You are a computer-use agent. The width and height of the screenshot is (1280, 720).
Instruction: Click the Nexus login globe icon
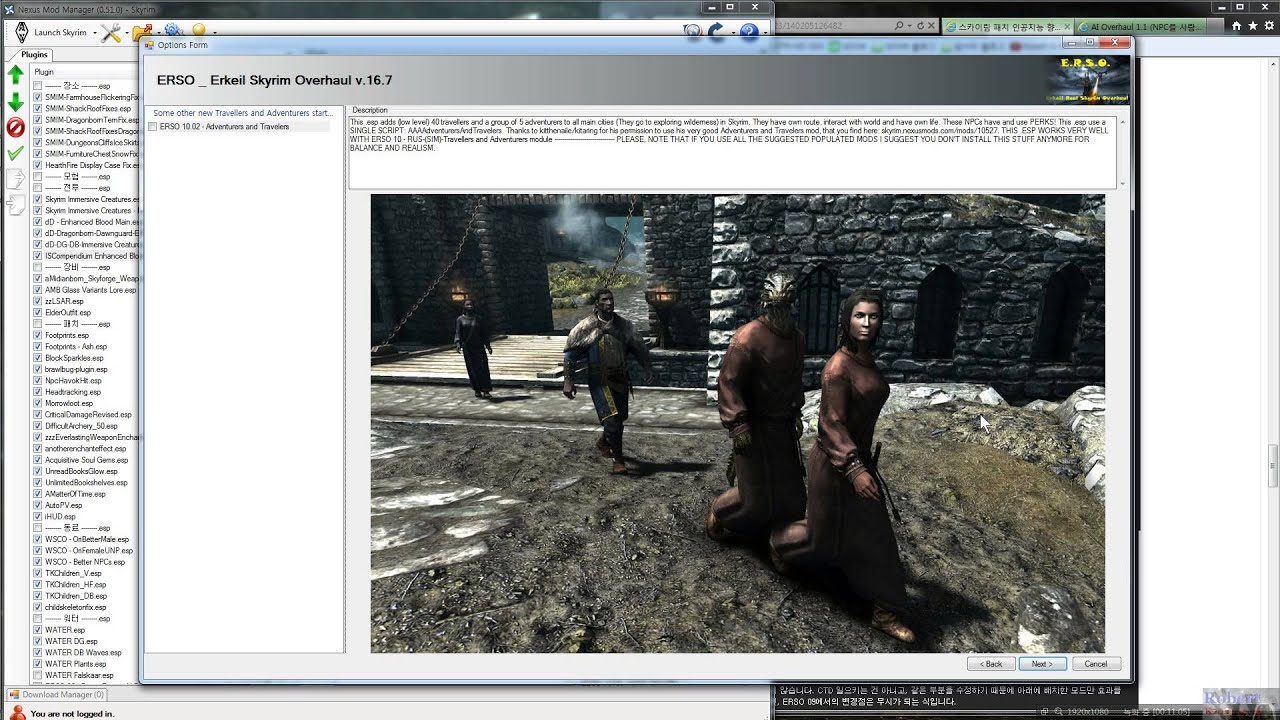(693, 32)
